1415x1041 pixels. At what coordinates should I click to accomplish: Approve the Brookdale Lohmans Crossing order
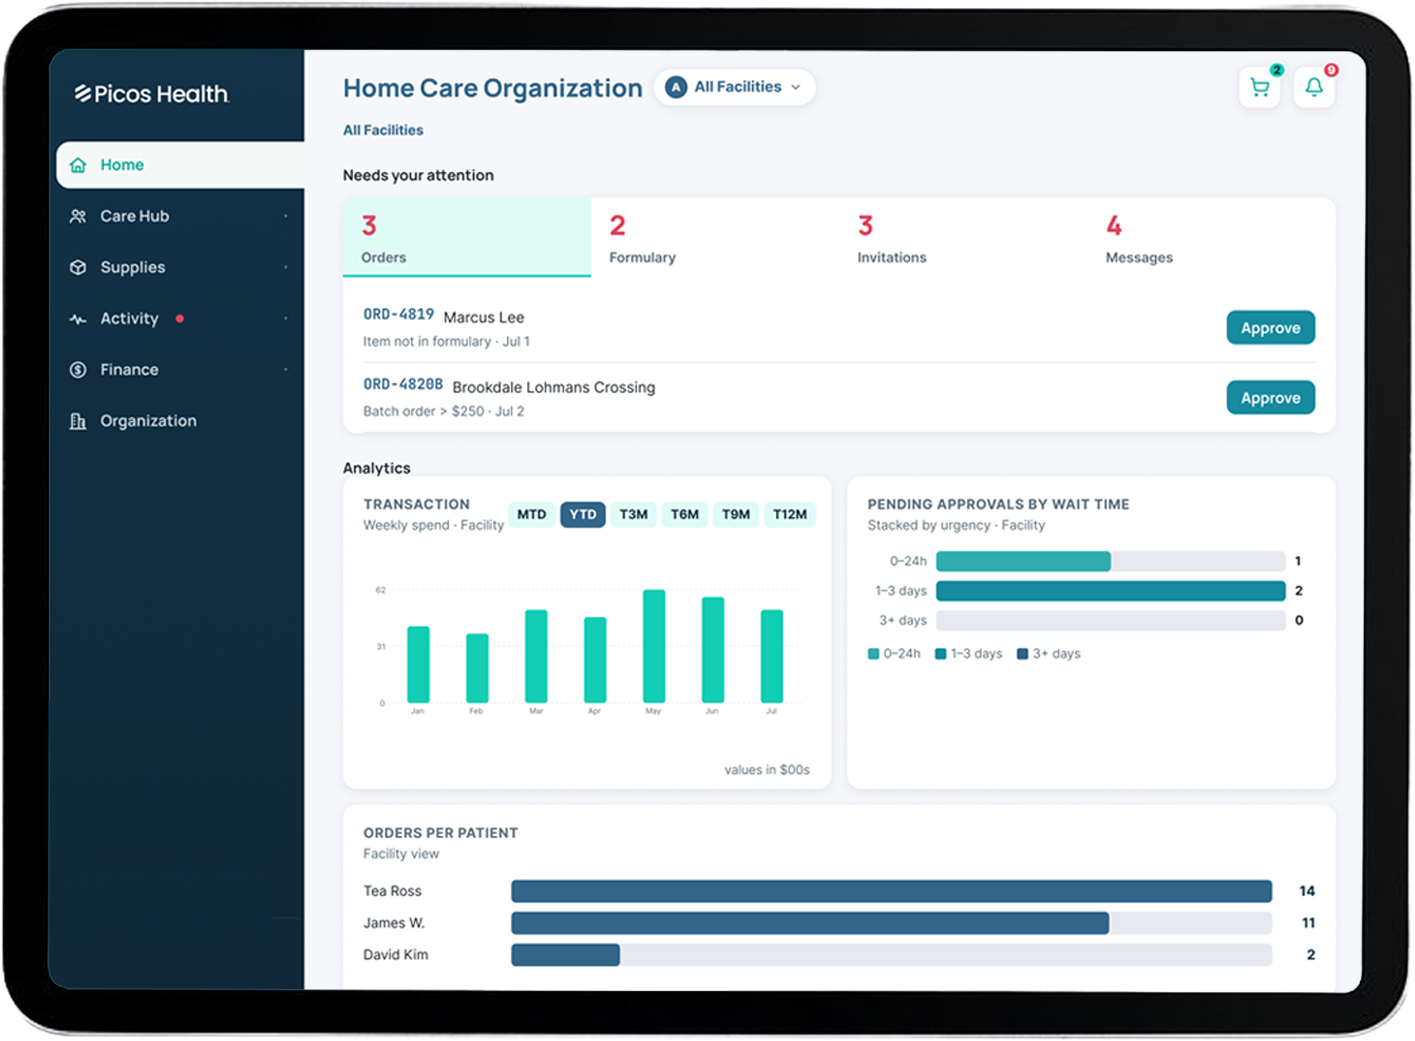[1271, 398]
